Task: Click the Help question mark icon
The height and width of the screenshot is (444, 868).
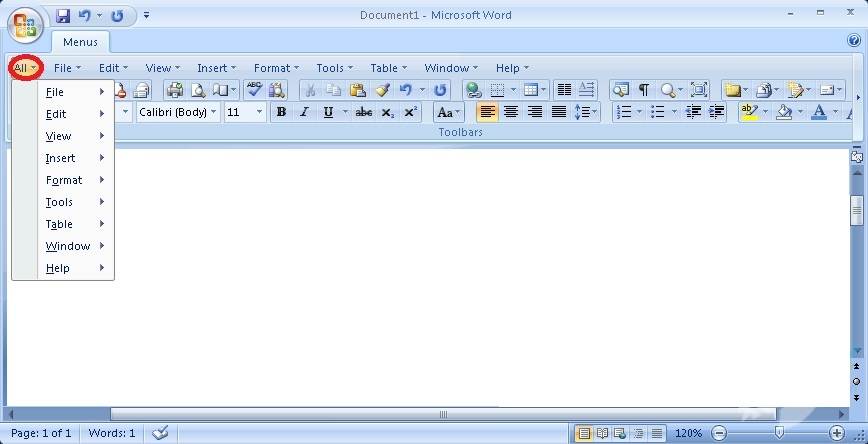Action: (854, 40)
